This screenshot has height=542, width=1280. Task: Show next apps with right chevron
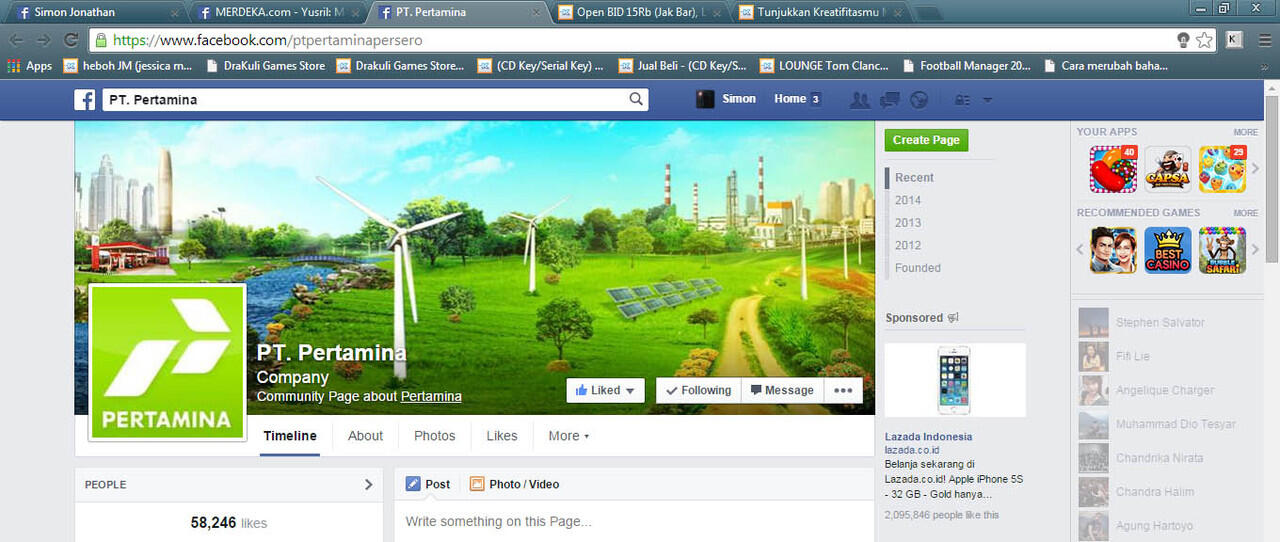coord(1256,169)
